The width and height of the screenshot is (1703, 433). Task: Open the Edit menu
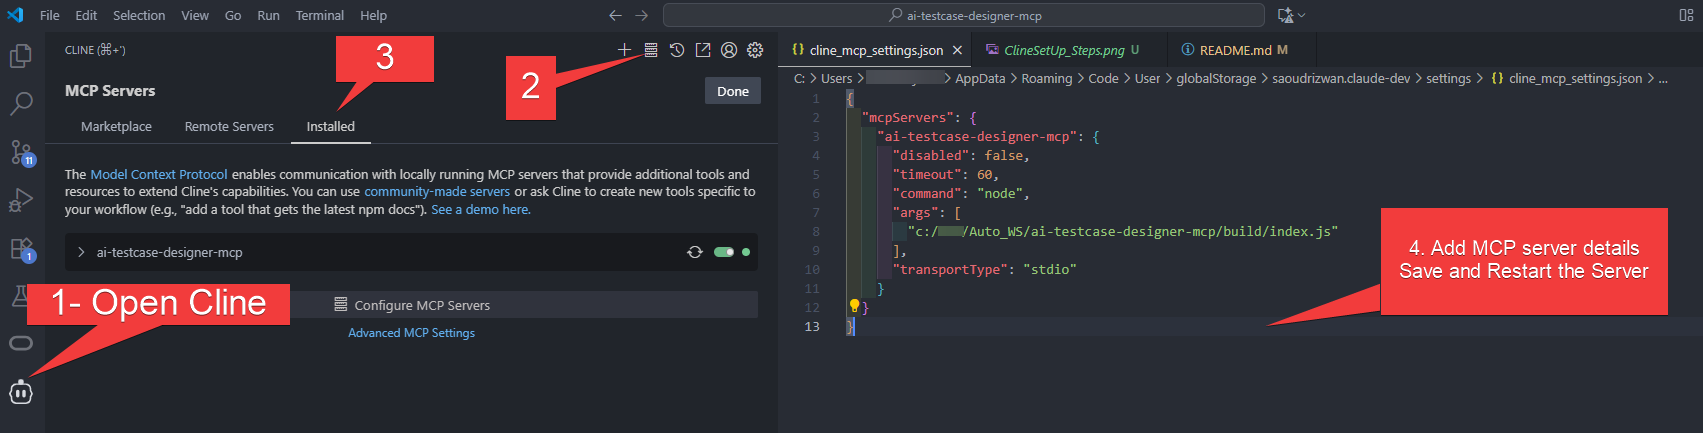point(86,15)
